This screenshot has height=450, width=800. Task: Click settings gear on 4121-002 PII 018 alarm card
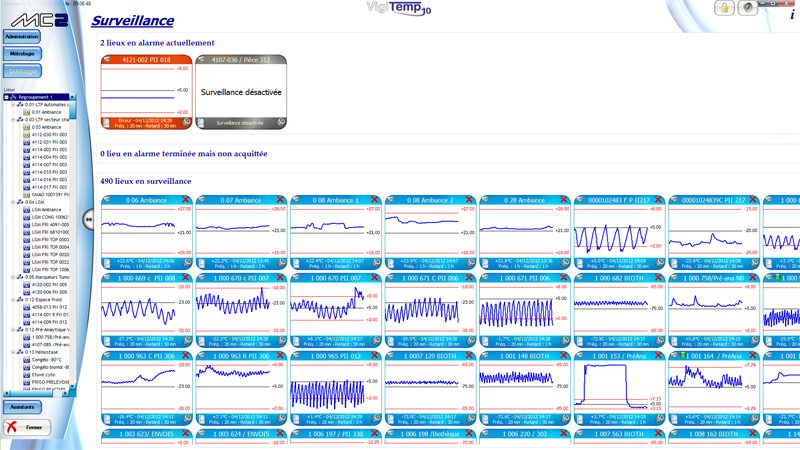187,122
